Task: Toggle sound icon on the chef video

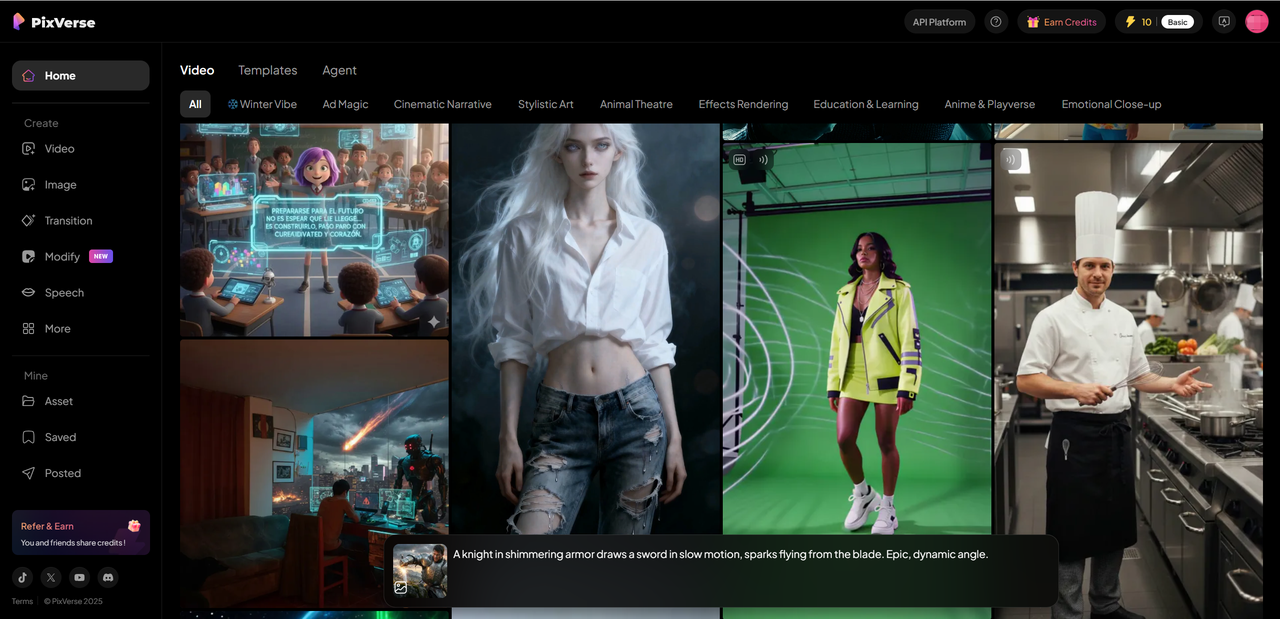Action: point(1011,159)
